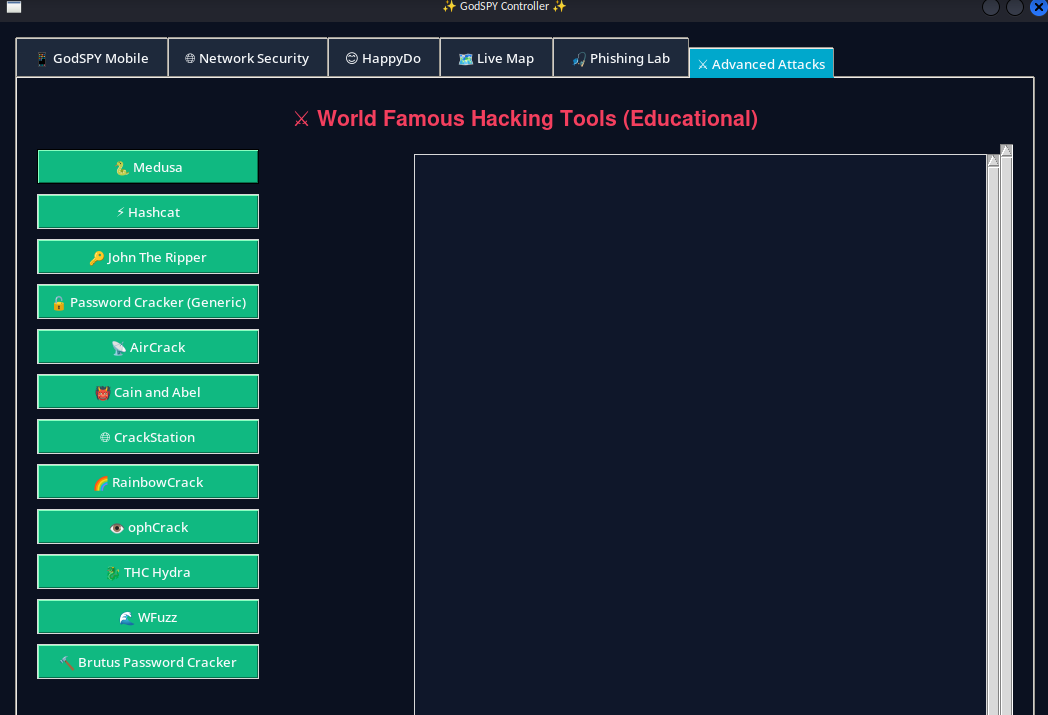1048x715 pixels.
Task: Switch to the GodSPY Mobile tab
Action: (x=92, y=58)
